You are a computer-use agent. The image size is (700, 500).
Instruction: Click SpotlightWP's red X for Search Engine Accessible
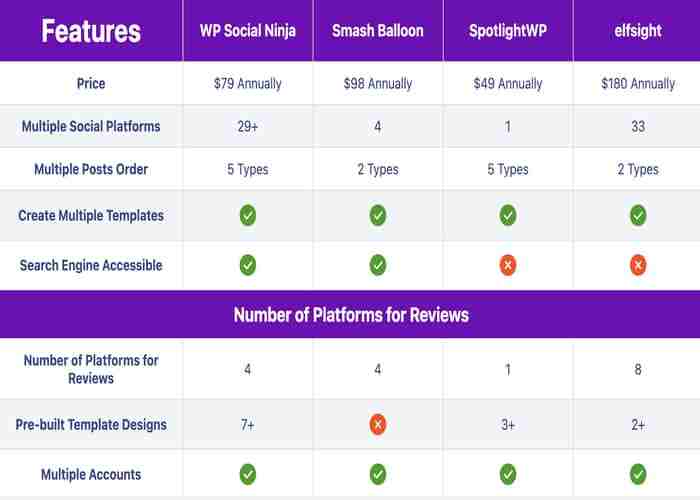(508, 265)
